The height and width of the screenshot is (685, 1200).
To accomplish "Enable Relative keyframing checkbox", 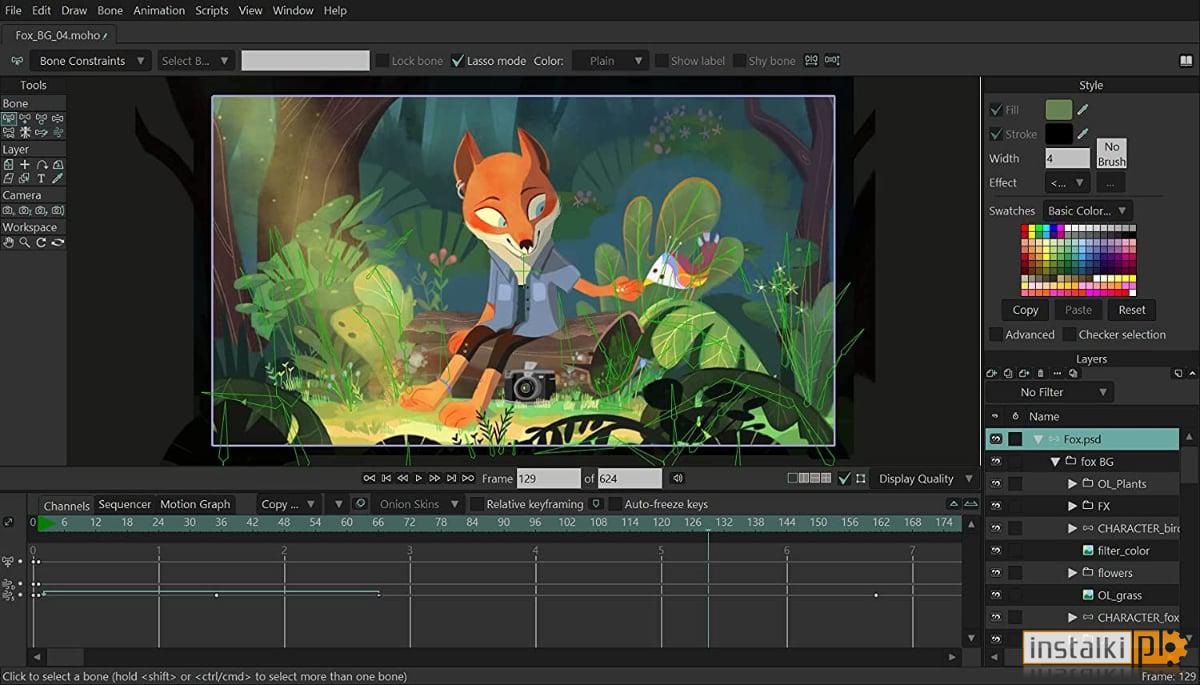I will [x=477, y=504].
